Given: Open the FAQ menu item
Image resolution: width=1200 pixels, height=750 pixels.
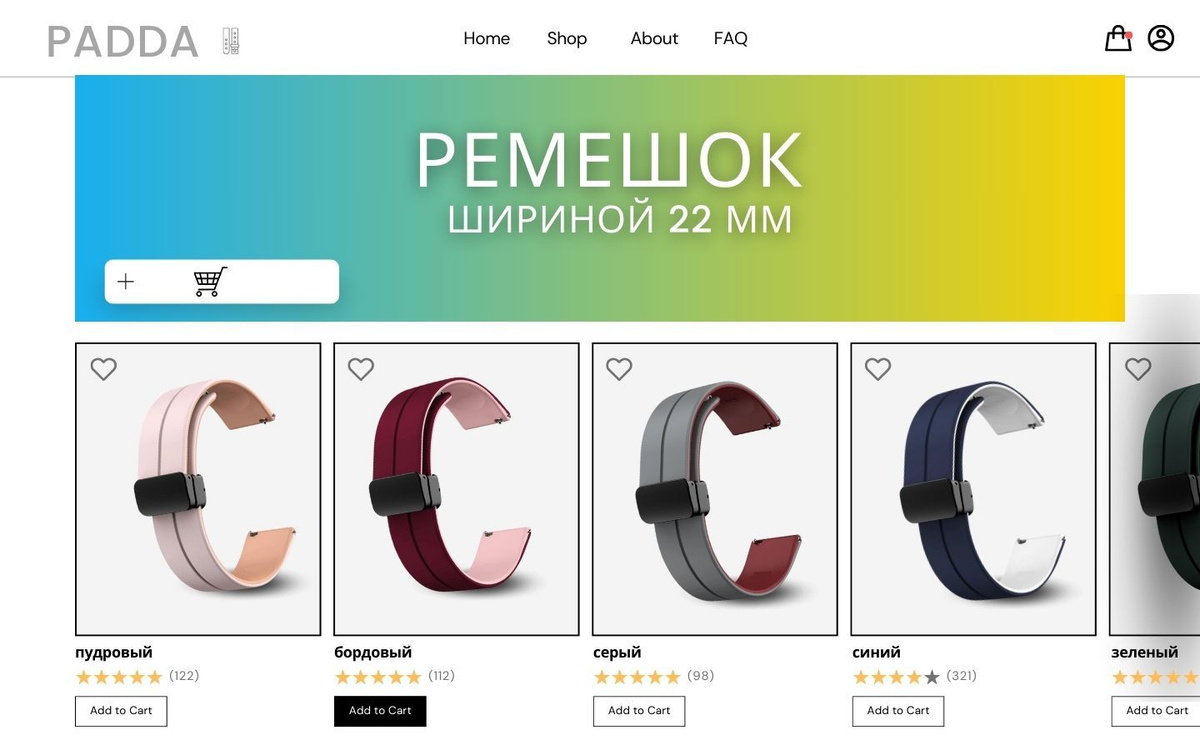Looking at the screenshot, I should pos(731,38).
